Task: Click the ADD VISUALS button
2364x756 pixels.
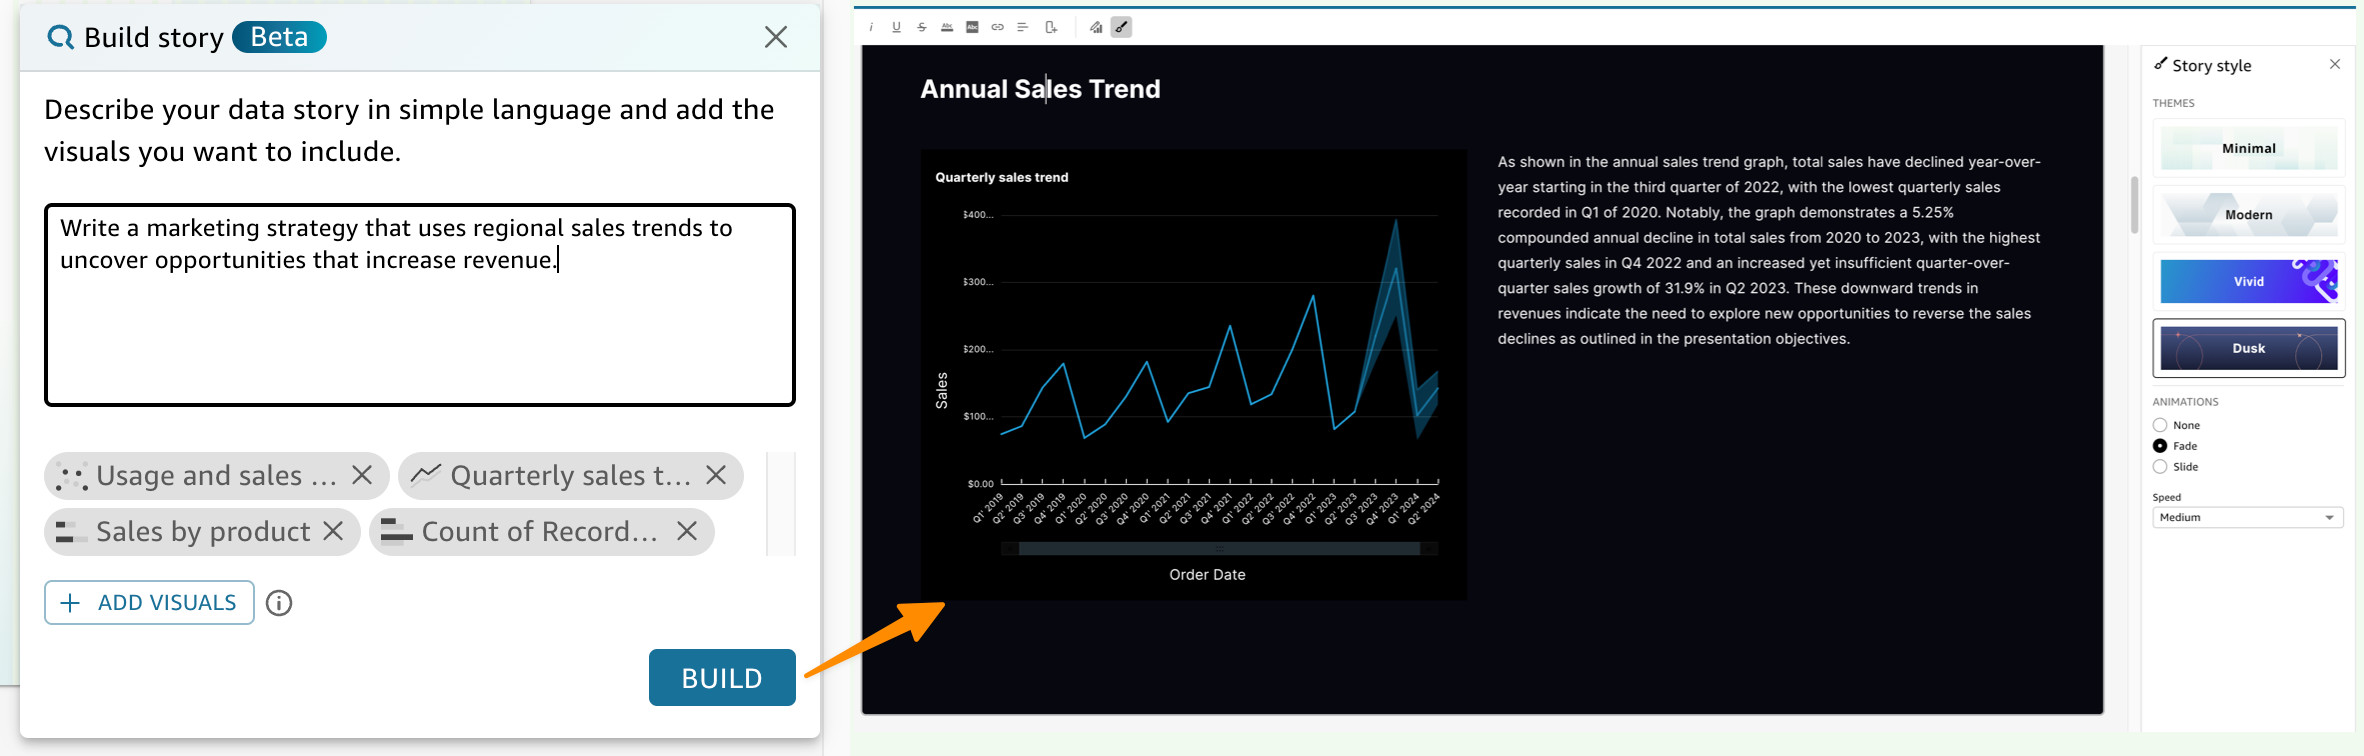Action: click(149, 603)
